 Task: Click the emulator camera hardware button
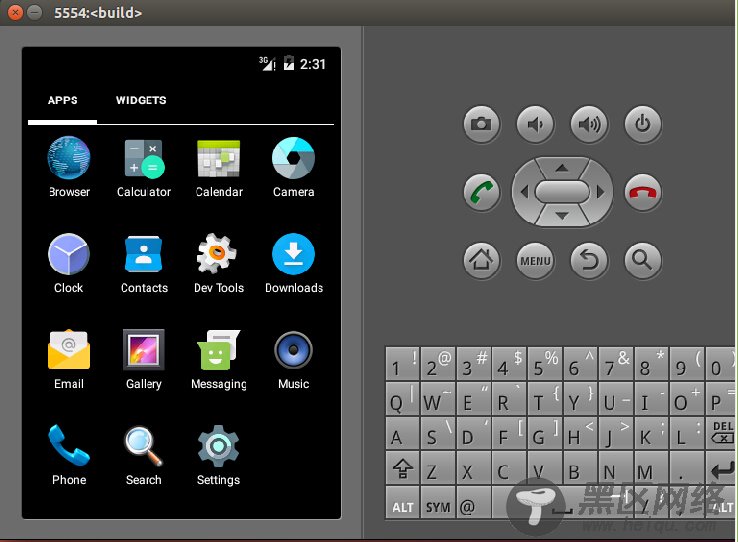click(x=481, y=124)
